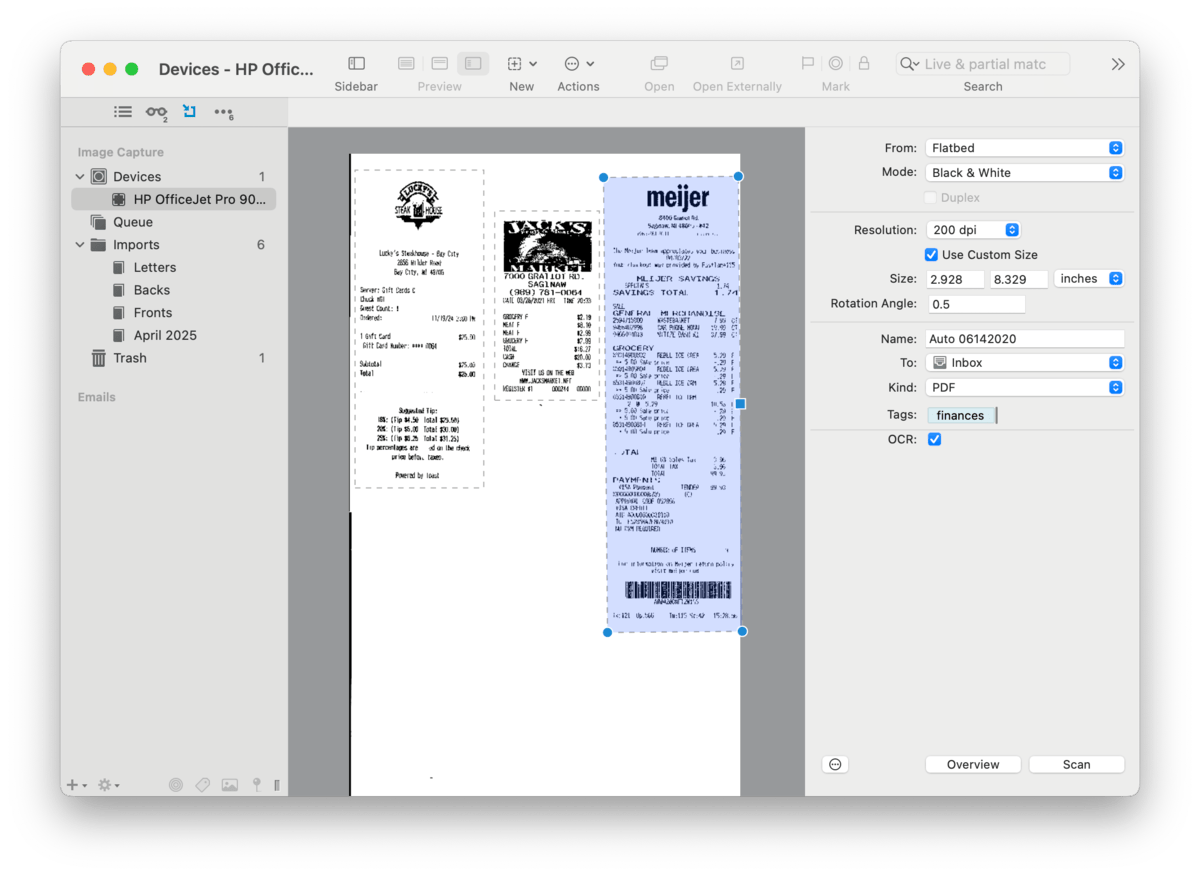Click the list view icon above sidebar
Image resolution: width=1200 pixels, height=876 pixels.
[x=122, y=112]
